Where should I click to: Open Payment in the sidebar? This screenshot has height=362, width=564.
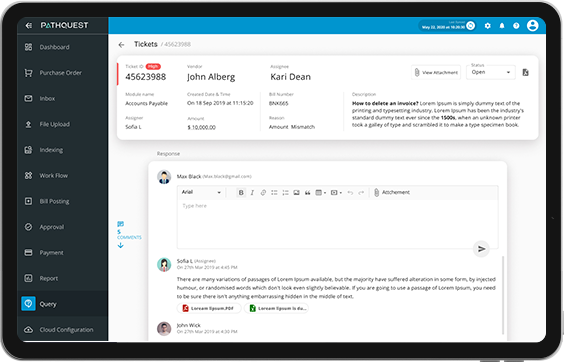(x=62, y=253)
